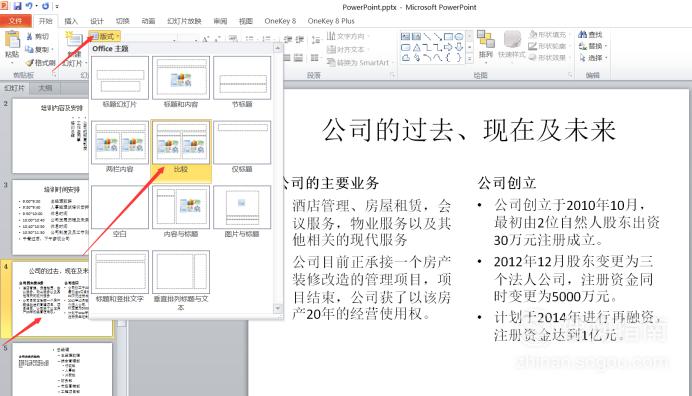Viewport: 692px width, 396px height.
Task: Select the oval shape
Action: coord(459,37)
